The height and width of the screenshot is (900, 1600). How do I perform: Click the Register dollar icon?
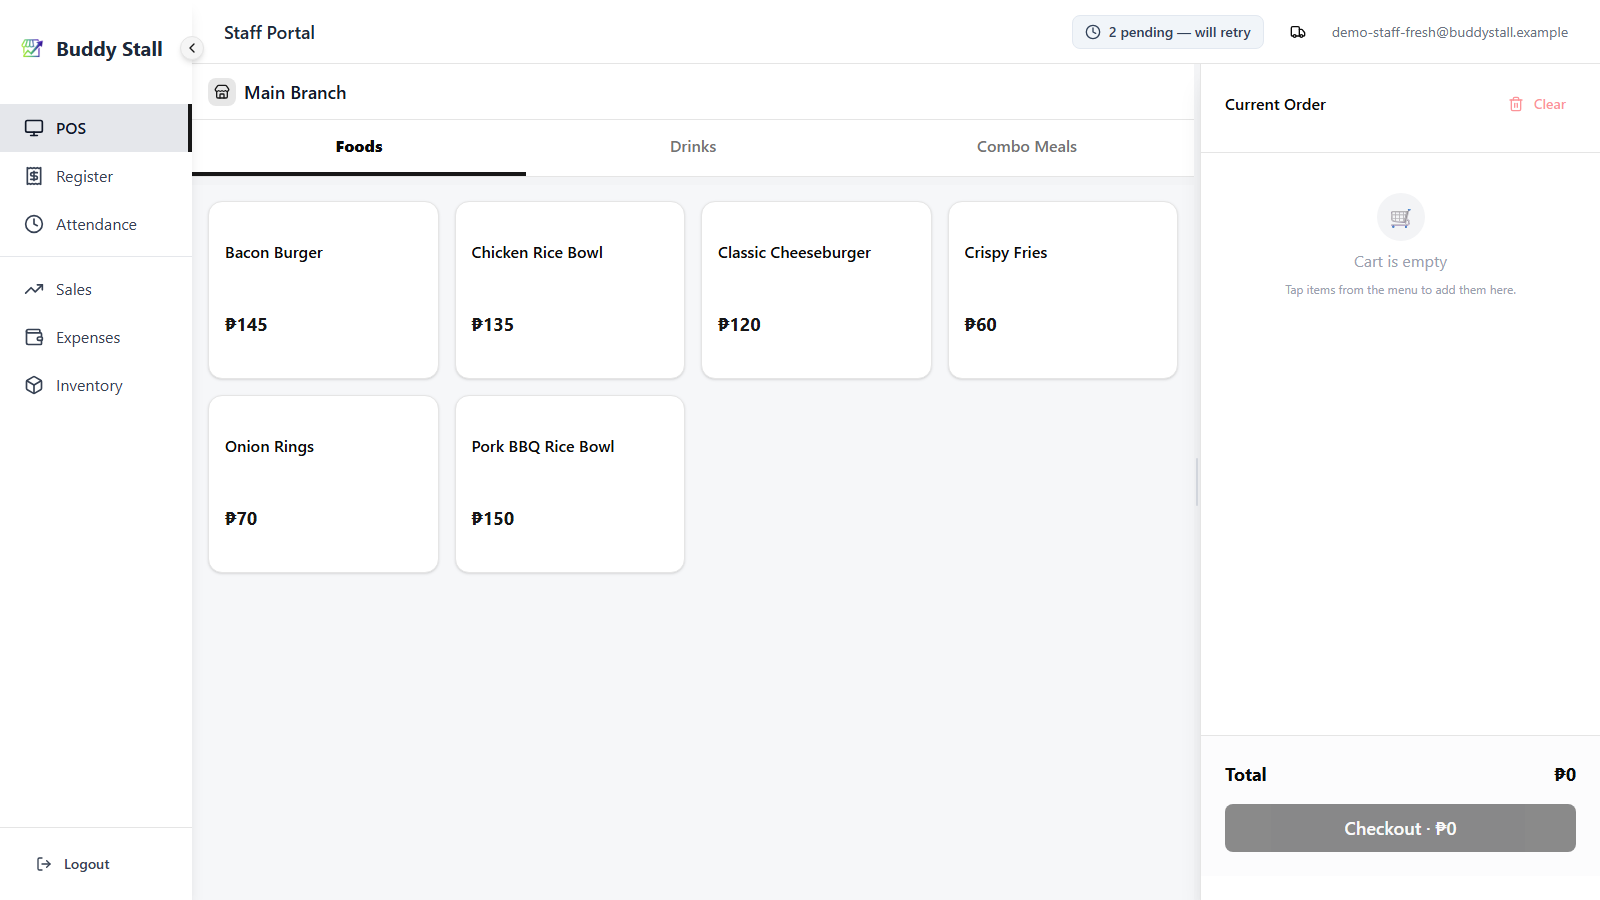click(34, 176)
